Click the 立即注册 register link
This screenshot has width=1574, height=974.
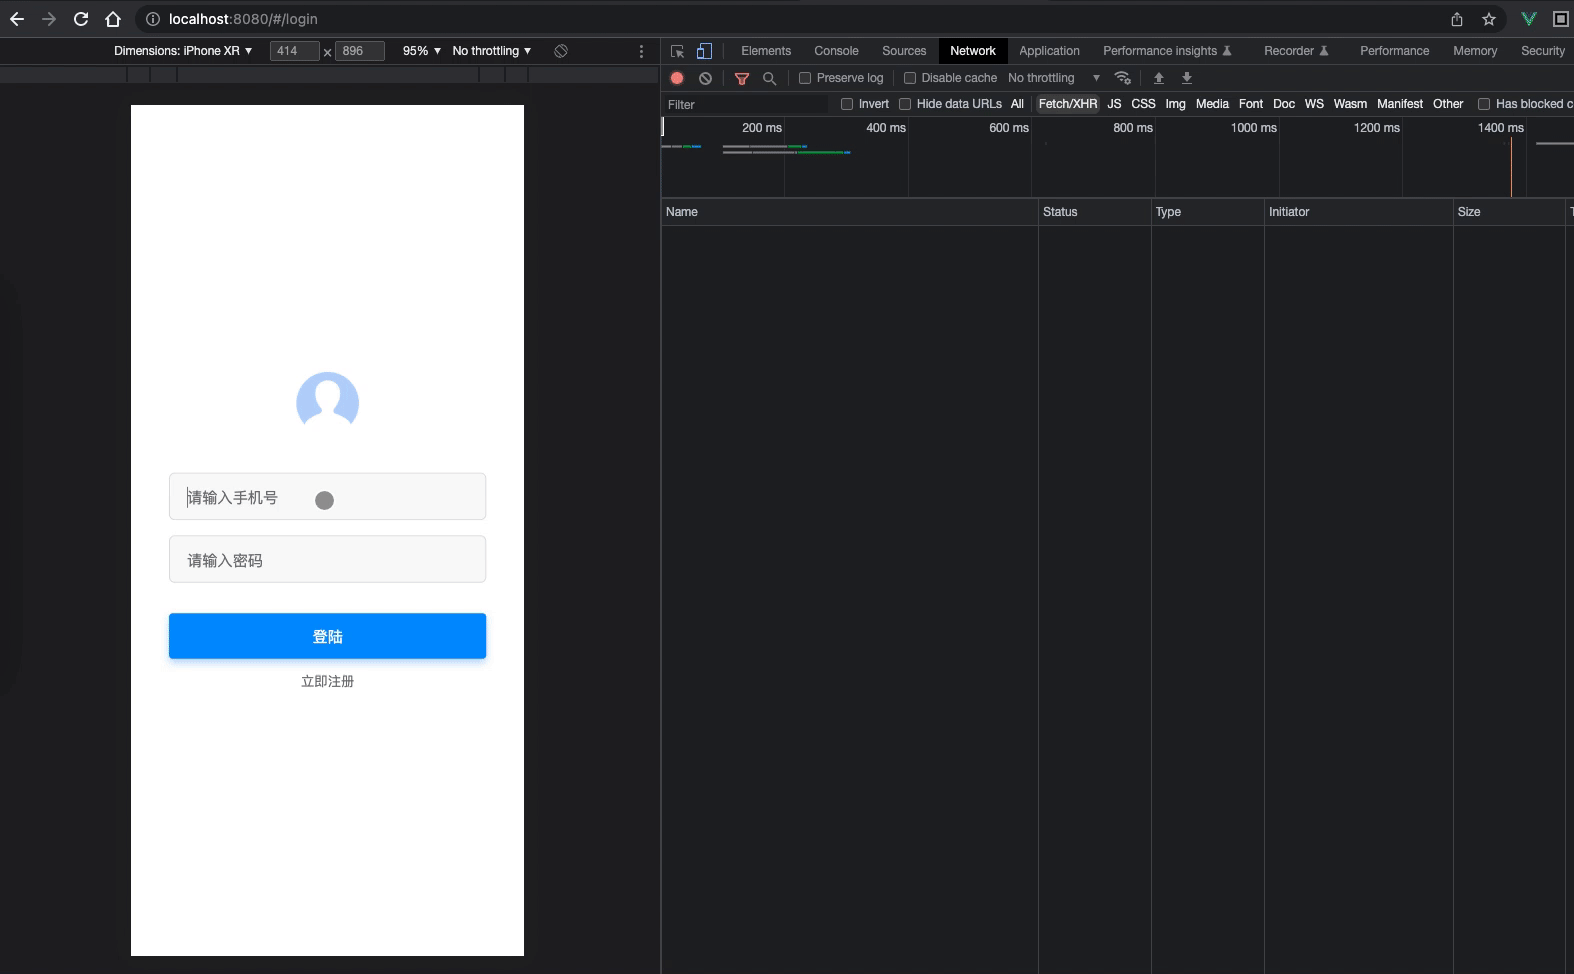point(327,681)
